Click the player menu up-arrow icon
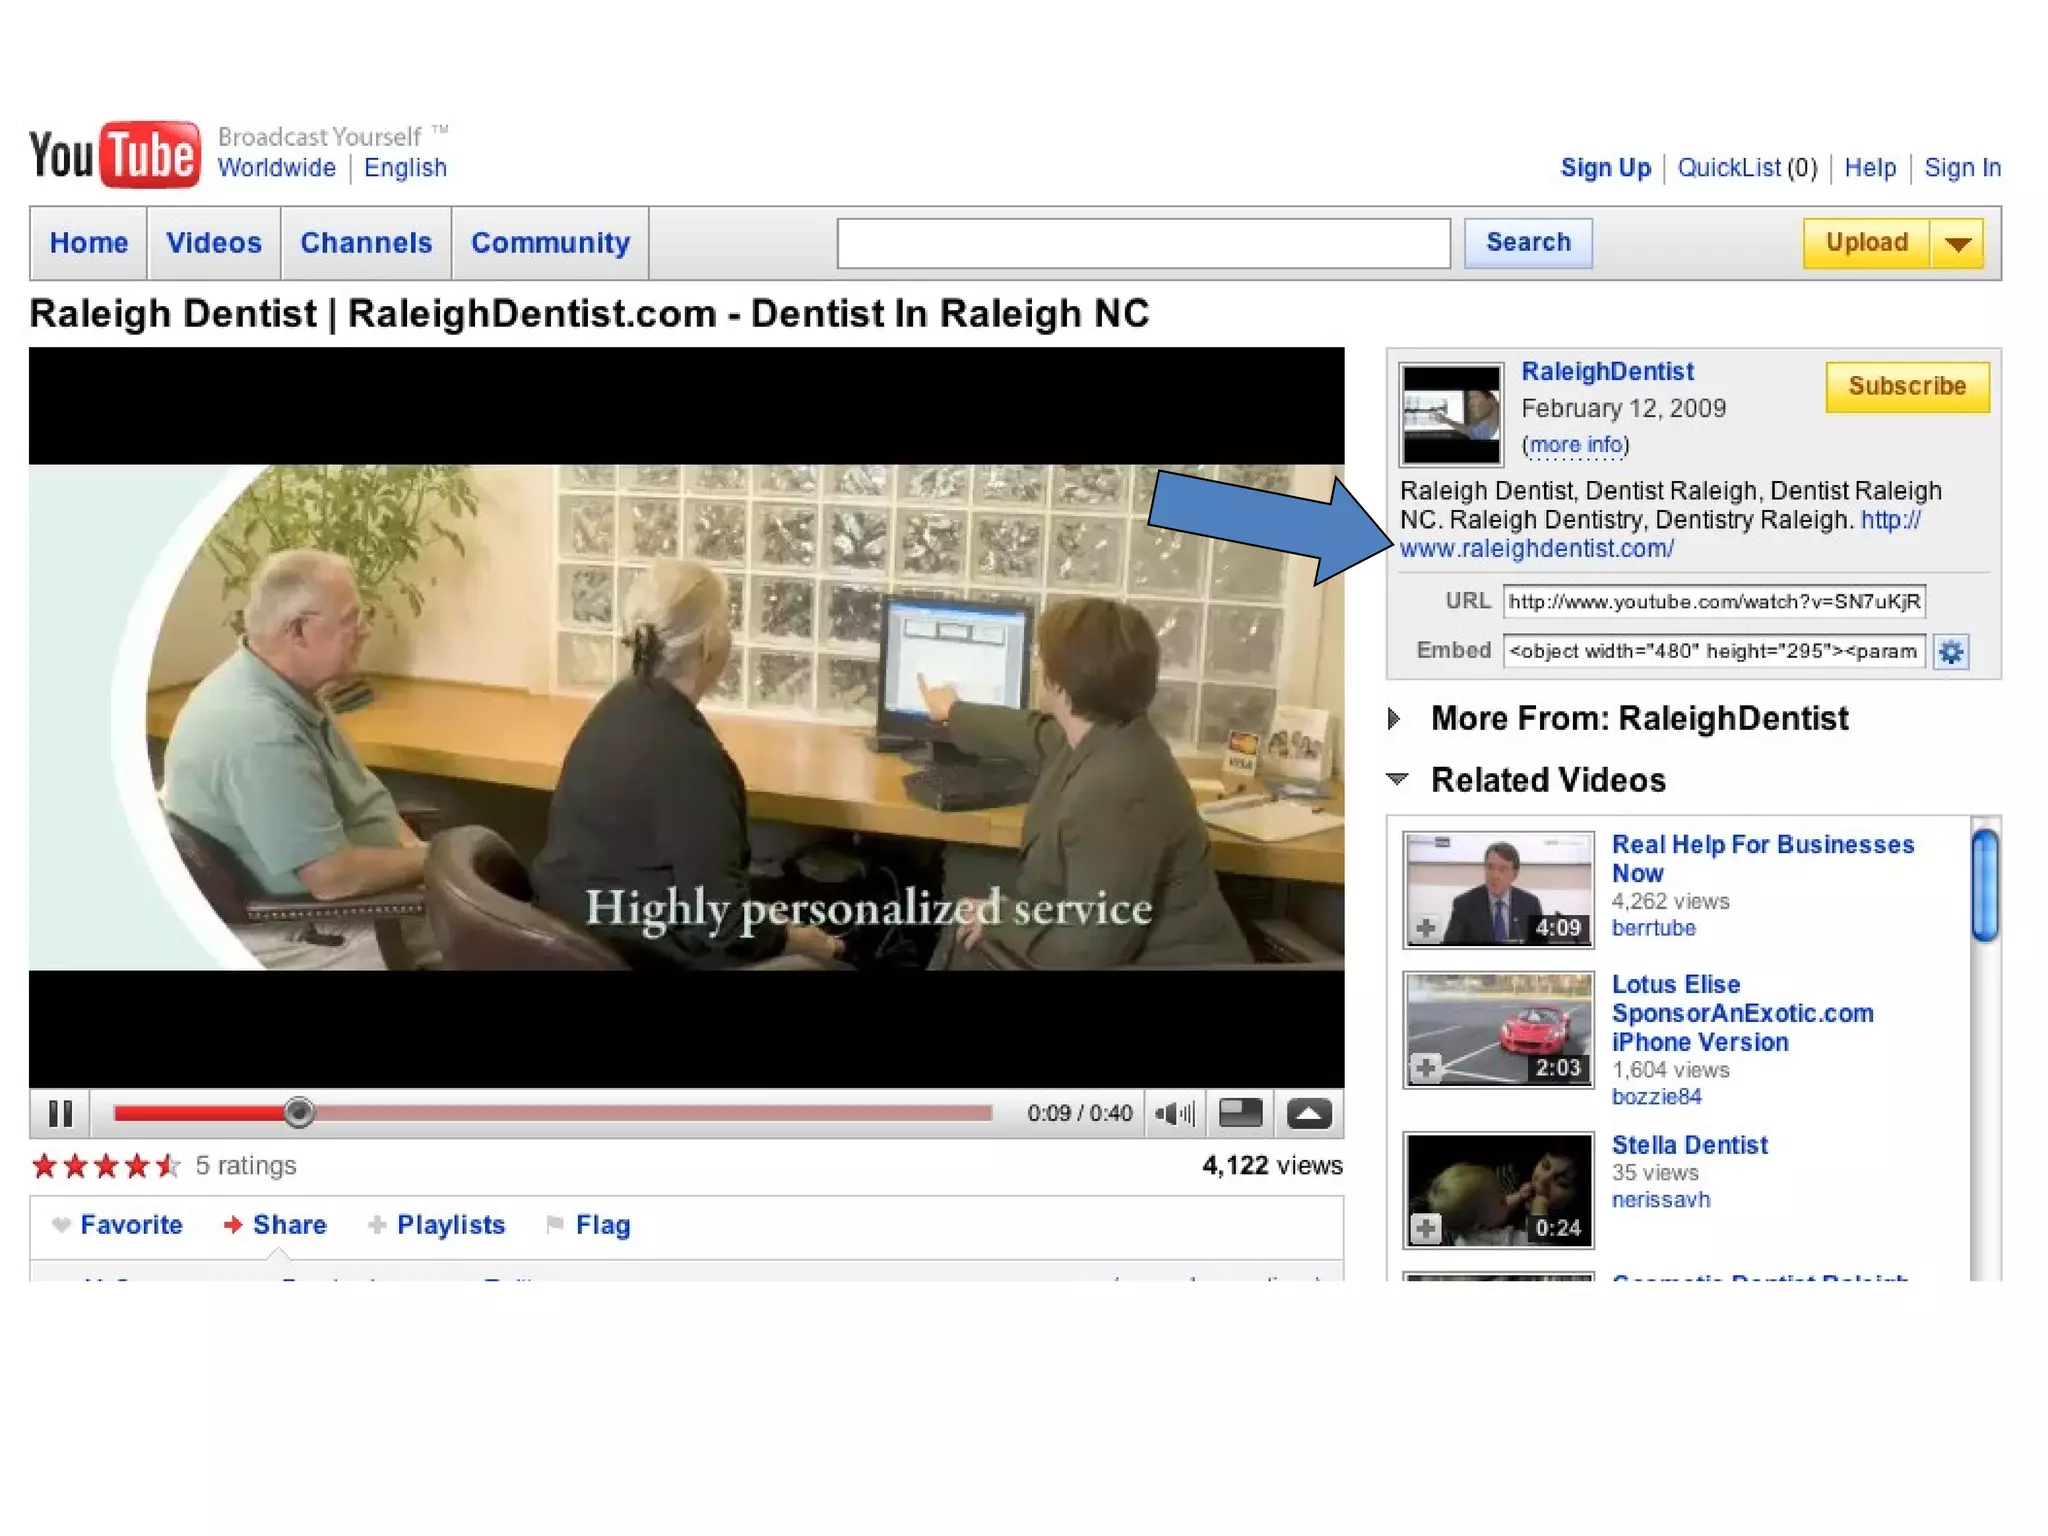The image size is (2048, 1536). tap(1308, 1113)
